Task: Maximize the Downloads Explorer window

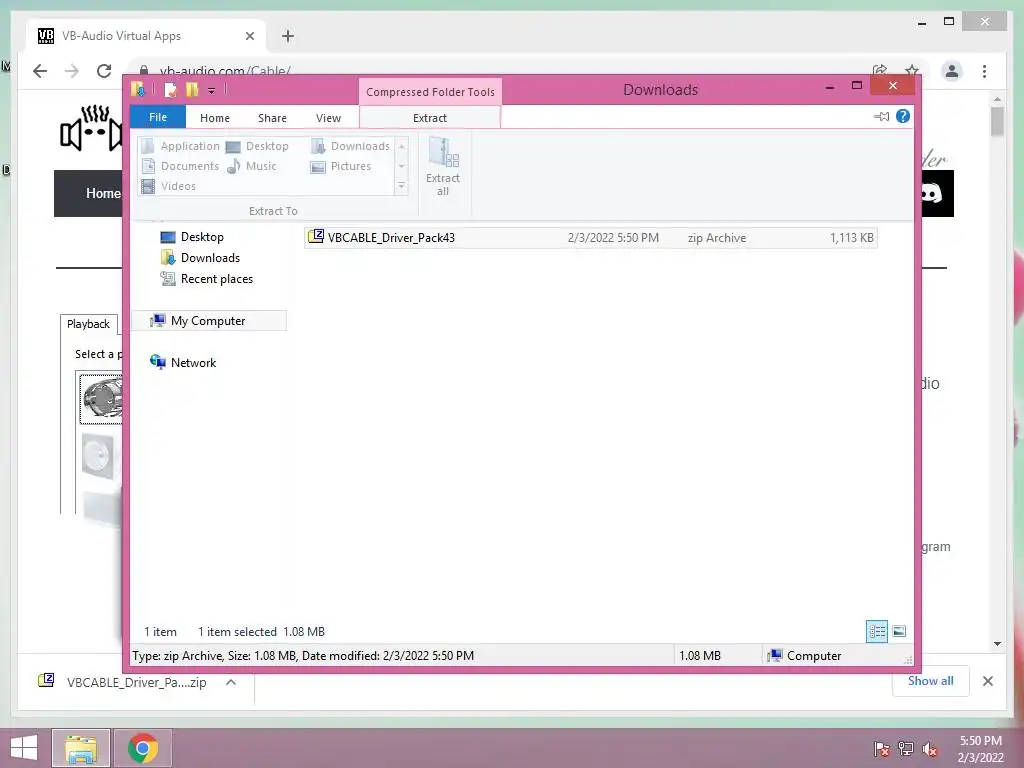Action: pos(857,86)
